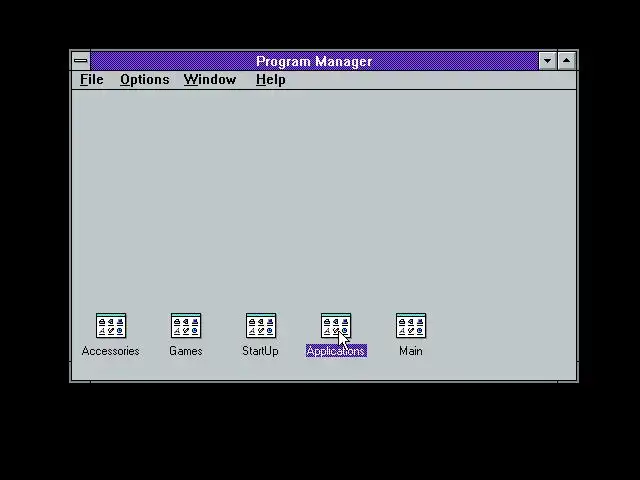Select the Games program group icon
This screenshot has height=480, width=640.
(186, 326)
